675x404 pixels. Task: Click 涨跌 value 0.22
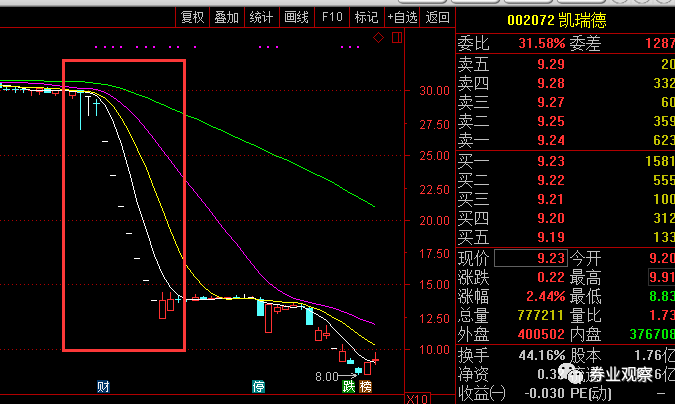point(551,277)
